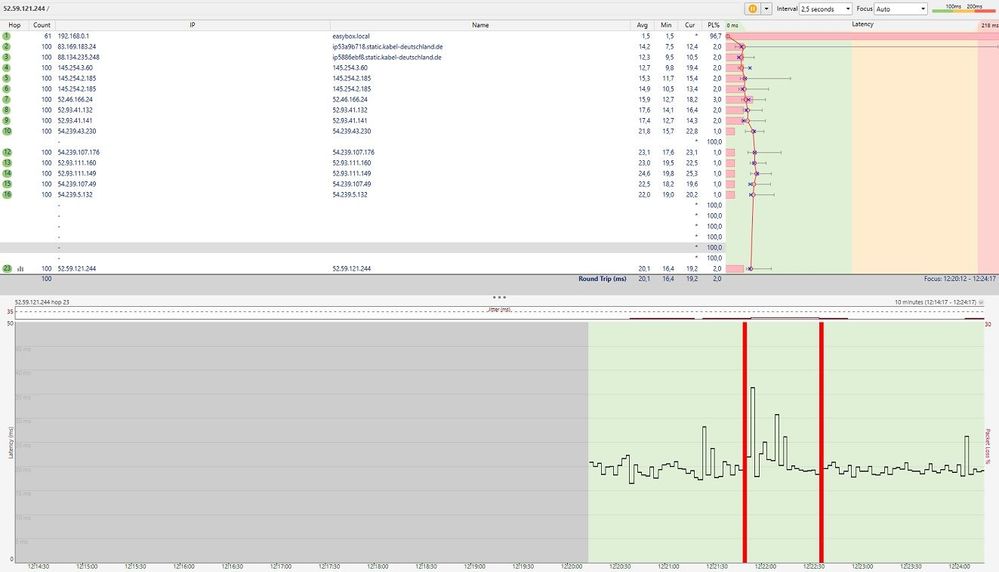Viewport: 999px width, 572px height.
Task: Click the Avg value 24,6 for hop 14
Action: point(644,173)
